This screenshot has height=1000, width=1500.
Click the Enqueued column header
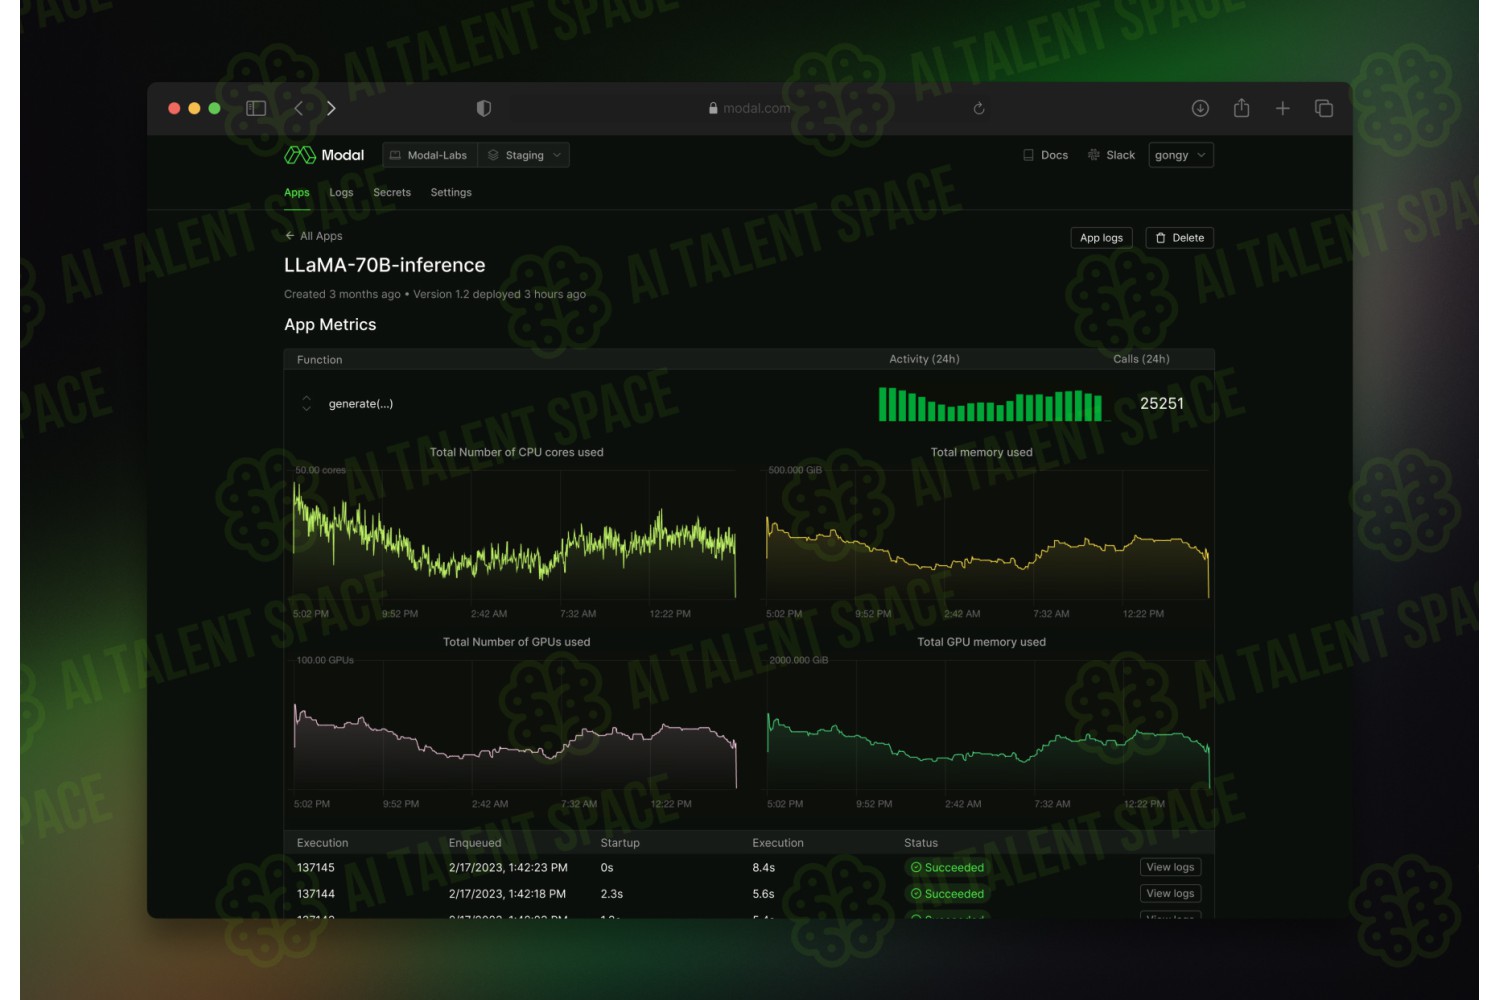(x=475, y=843)
